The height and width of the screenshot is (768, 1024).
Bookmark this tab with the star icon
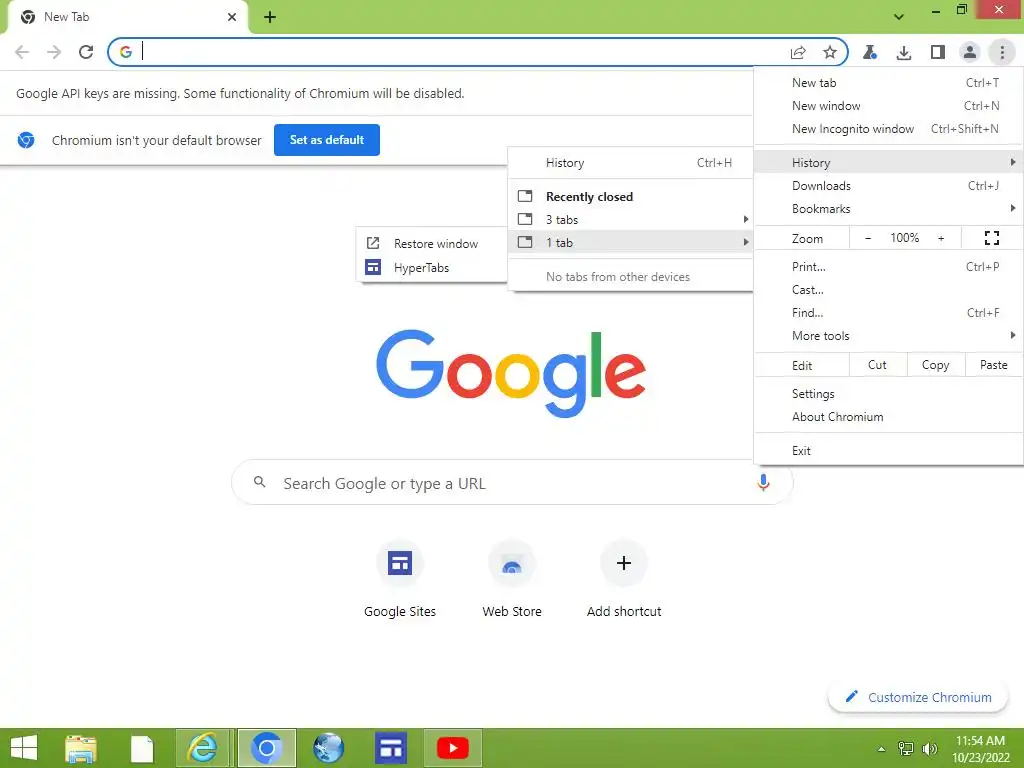(x=829, y=52)
